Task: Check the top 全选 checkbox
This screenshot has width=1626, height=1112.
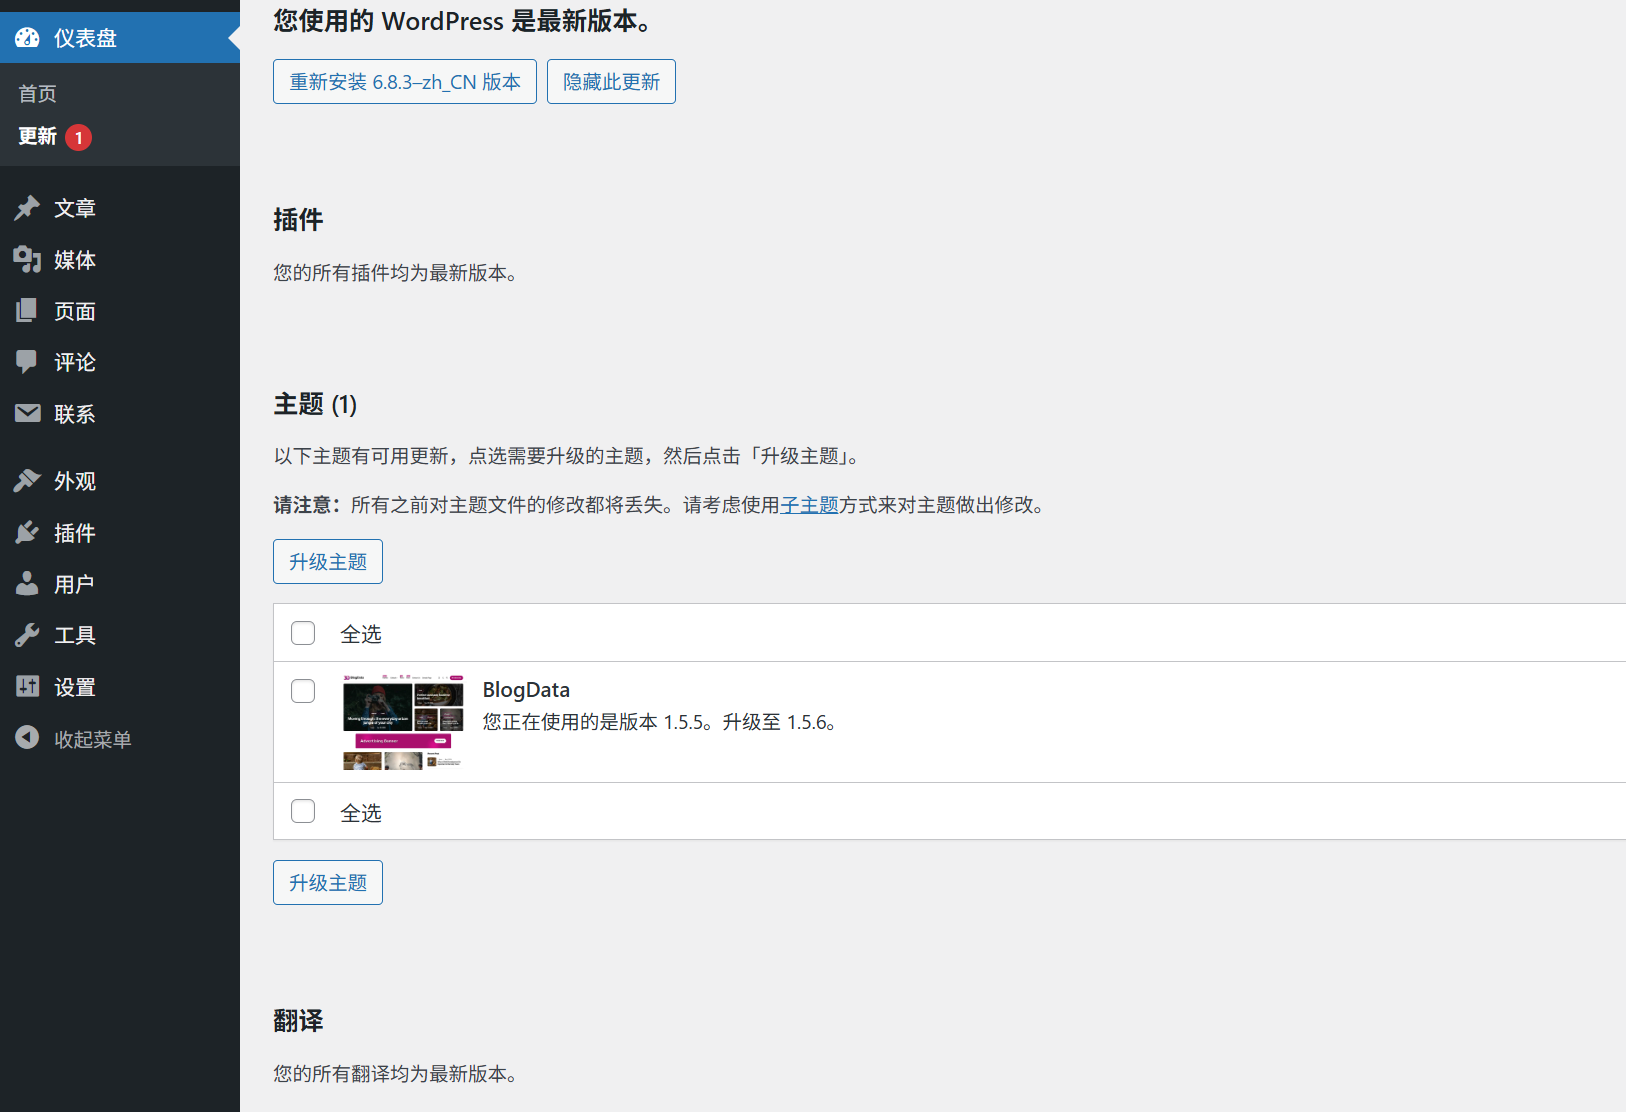Action: (303, 633)
